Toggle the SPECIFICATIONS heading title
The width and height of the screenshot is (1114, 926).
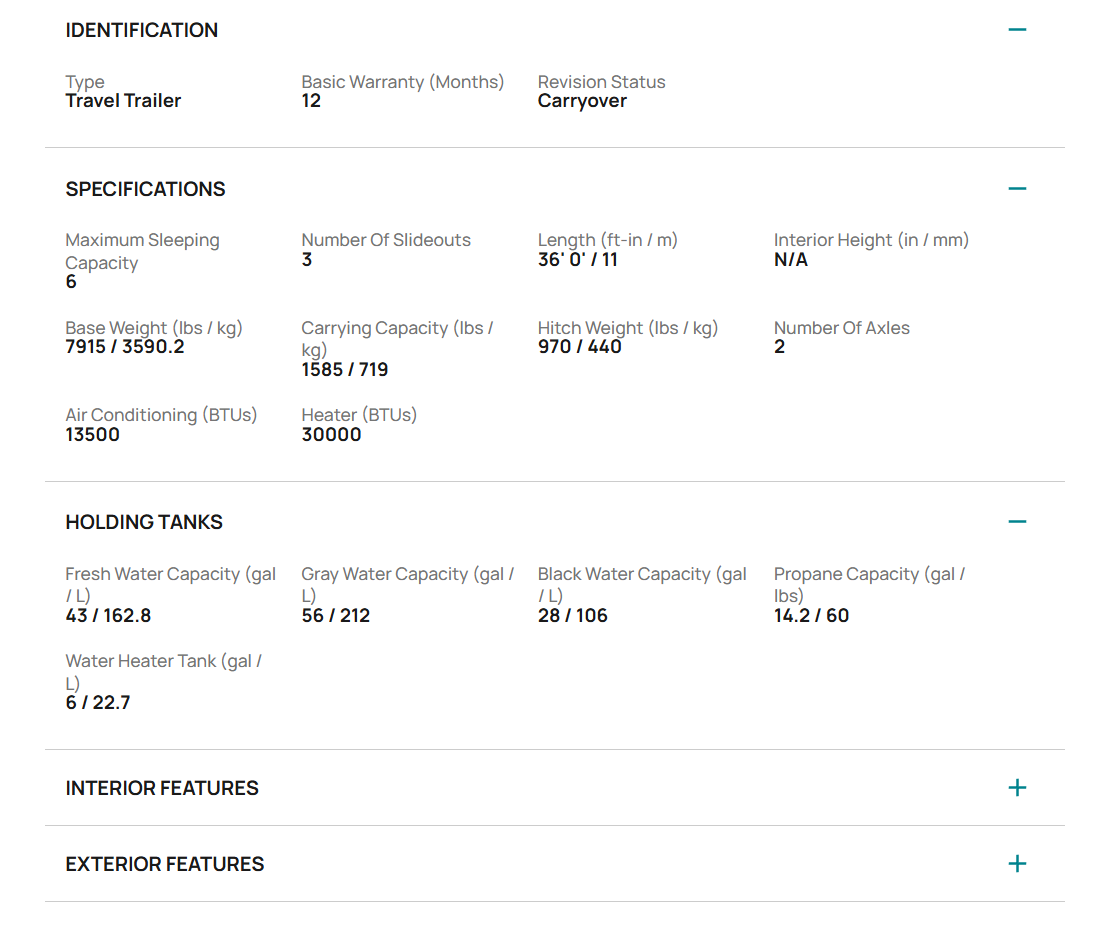[145, 189]
